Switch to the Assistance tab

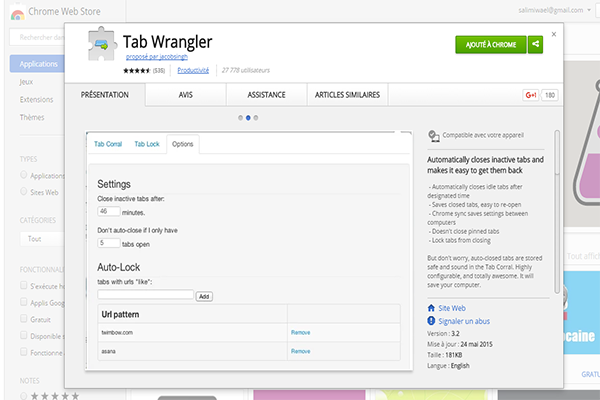(266, 95)
